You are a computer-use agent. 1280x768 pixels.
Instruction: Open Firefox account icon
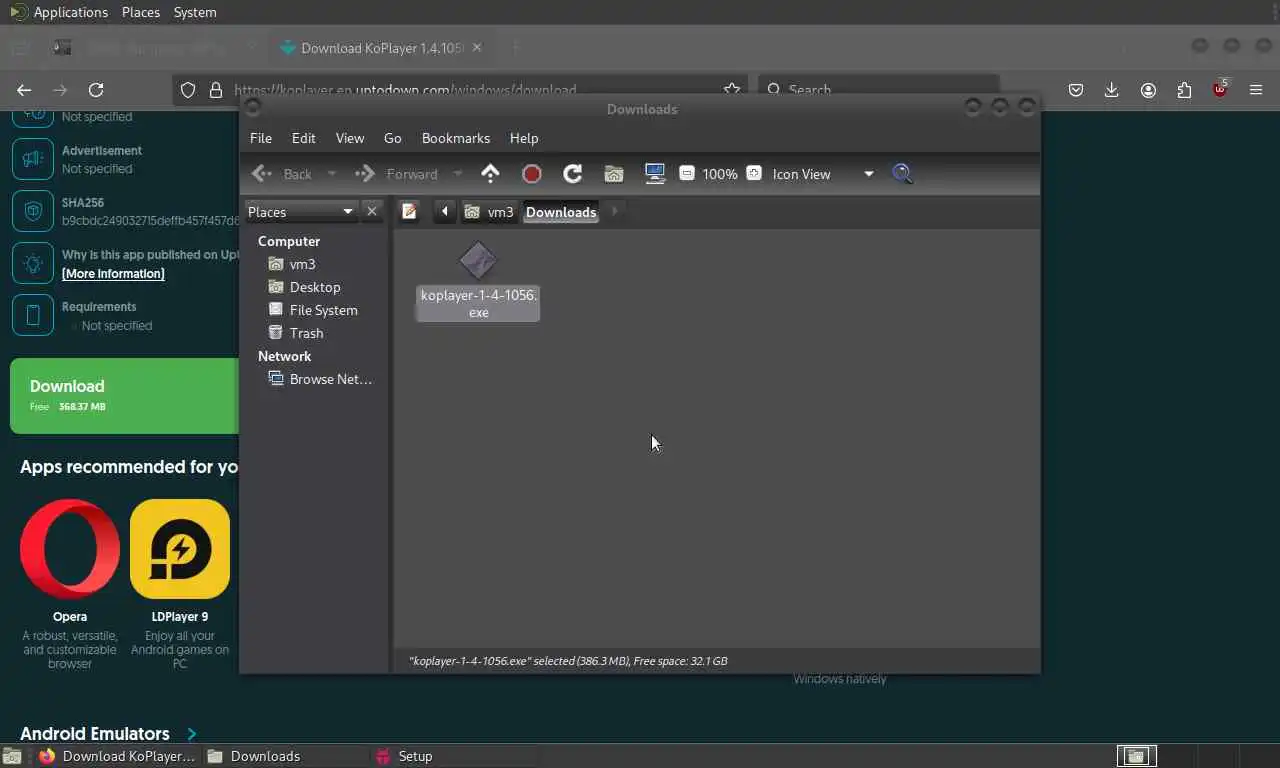(x=1148, y=90)
